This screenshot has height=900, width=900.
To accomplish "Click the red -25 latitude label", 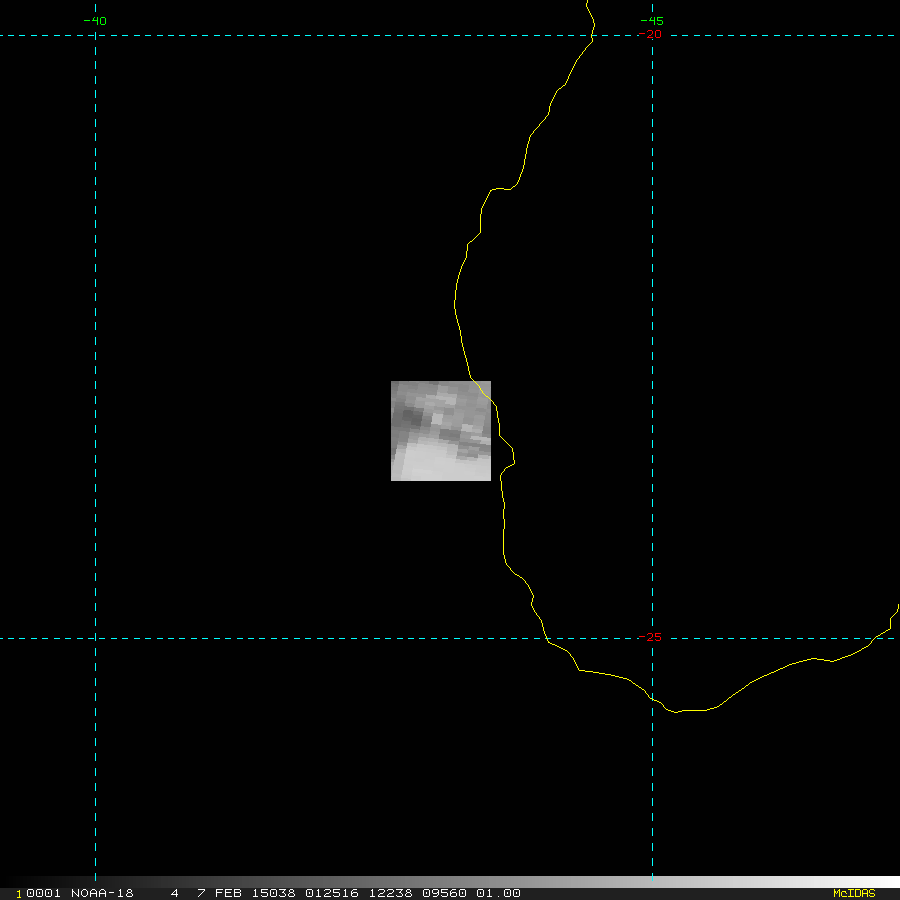I will [651, 637].
